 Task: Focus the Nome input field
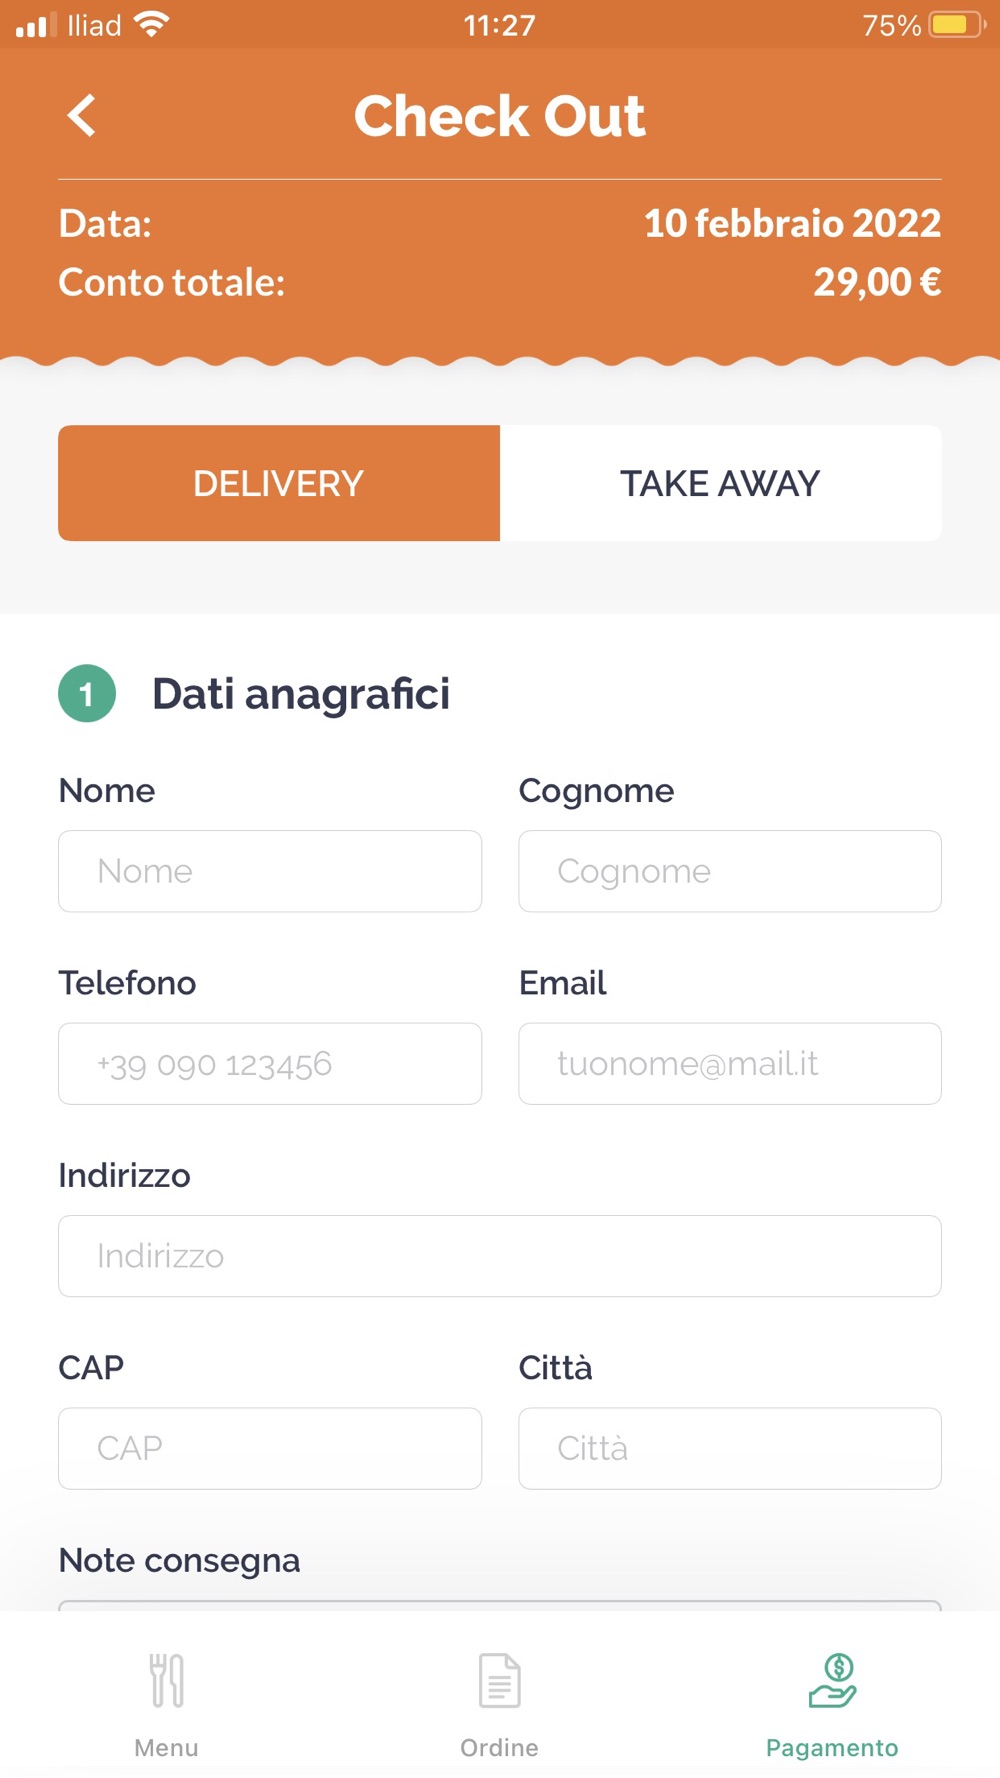[270, 871]
